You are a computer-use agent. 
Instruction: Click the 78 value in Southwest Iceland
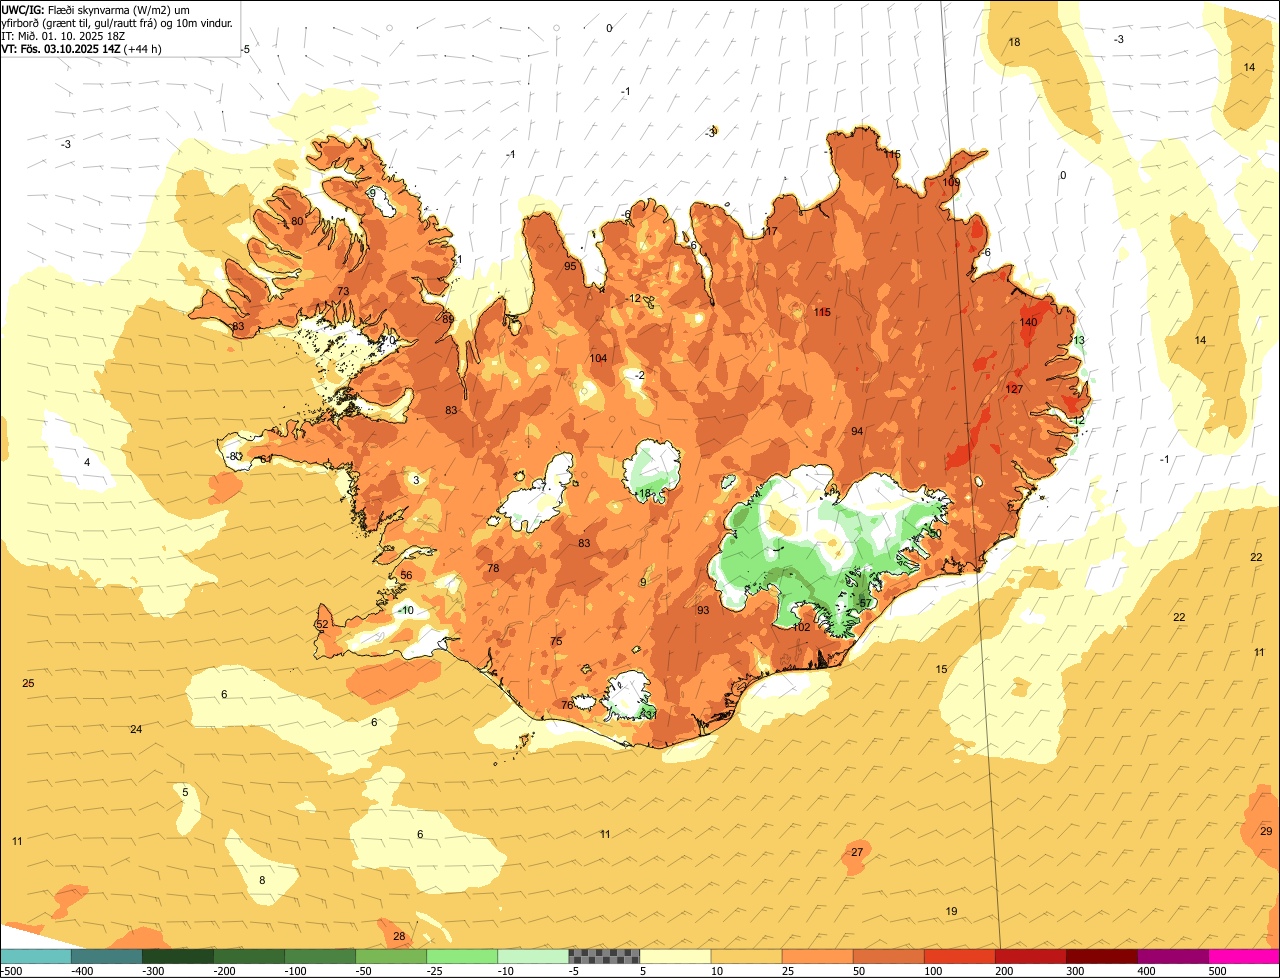493,568
